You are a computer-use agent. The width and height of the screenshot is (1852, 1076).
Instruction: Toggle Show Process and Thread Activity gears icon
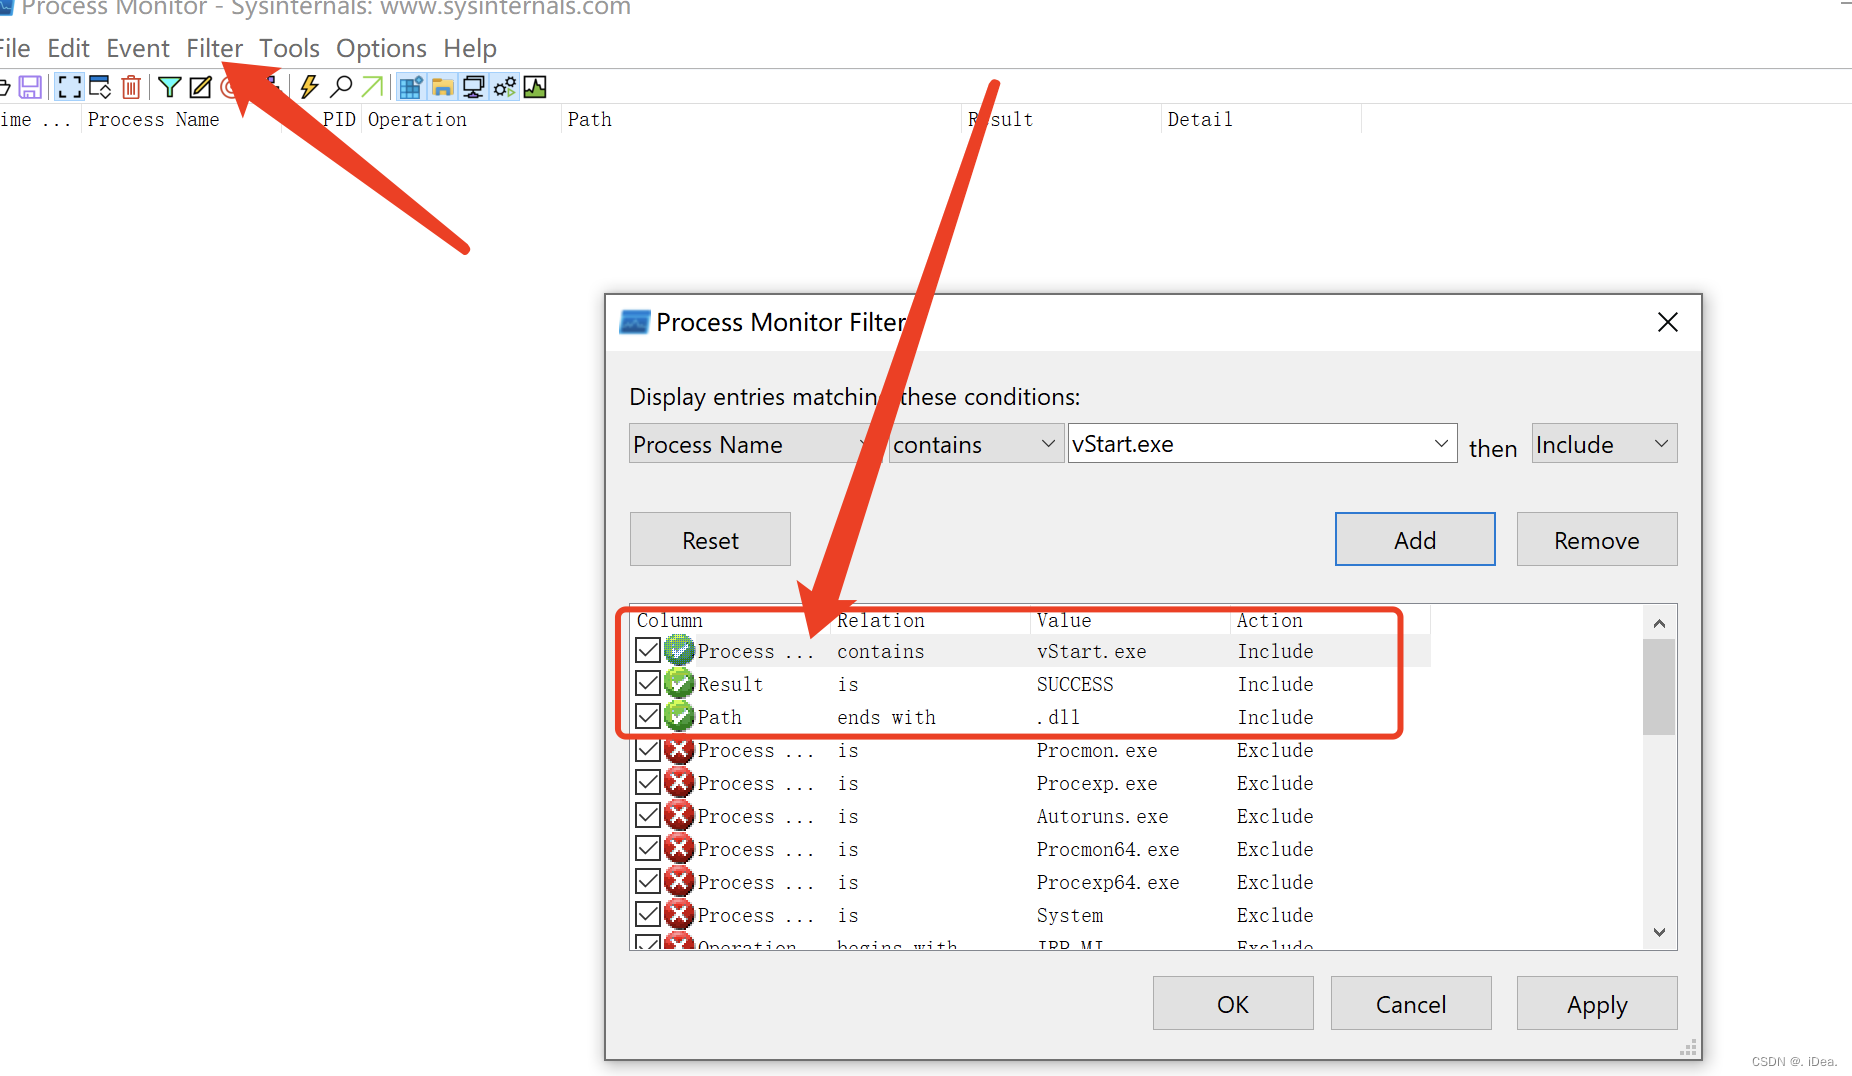(x=504, y=87)
